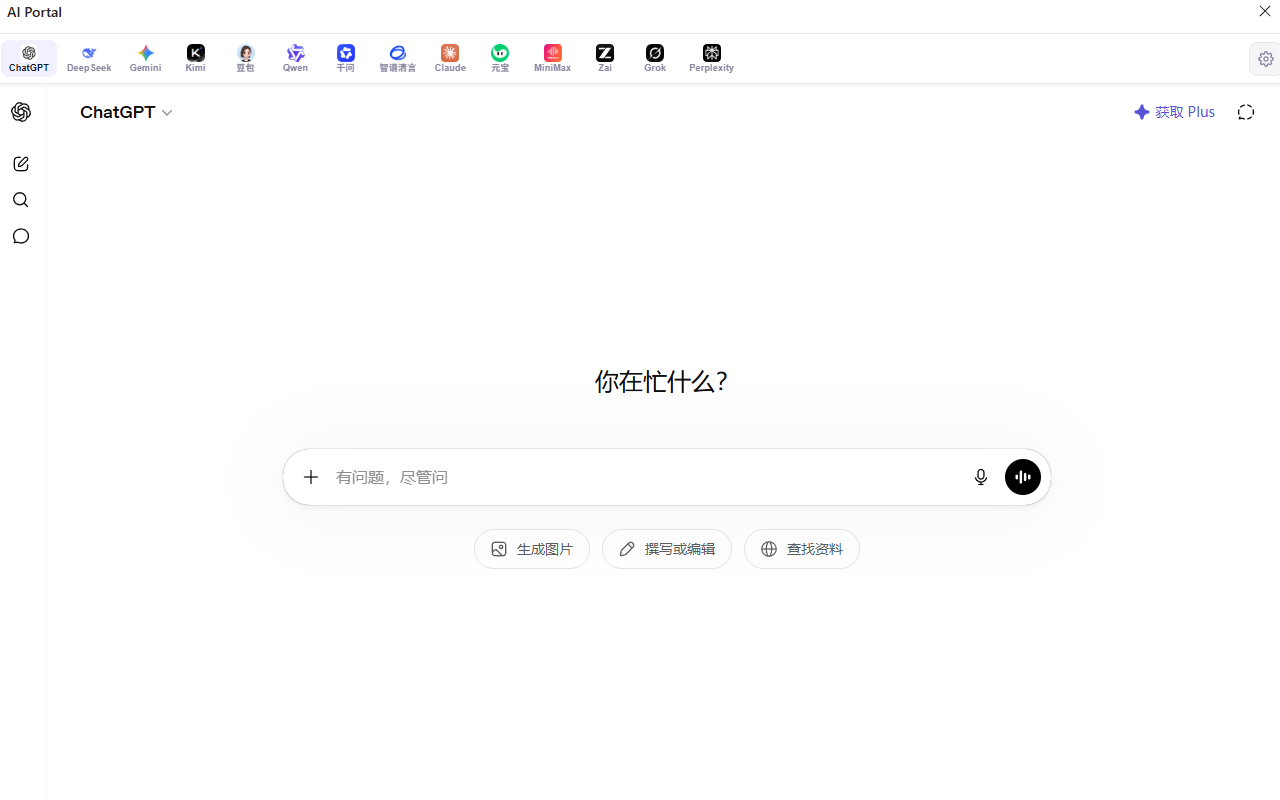Select the Kimi assistant tab
This screenshot has width=1280, height=800.
tap(196, 59)
